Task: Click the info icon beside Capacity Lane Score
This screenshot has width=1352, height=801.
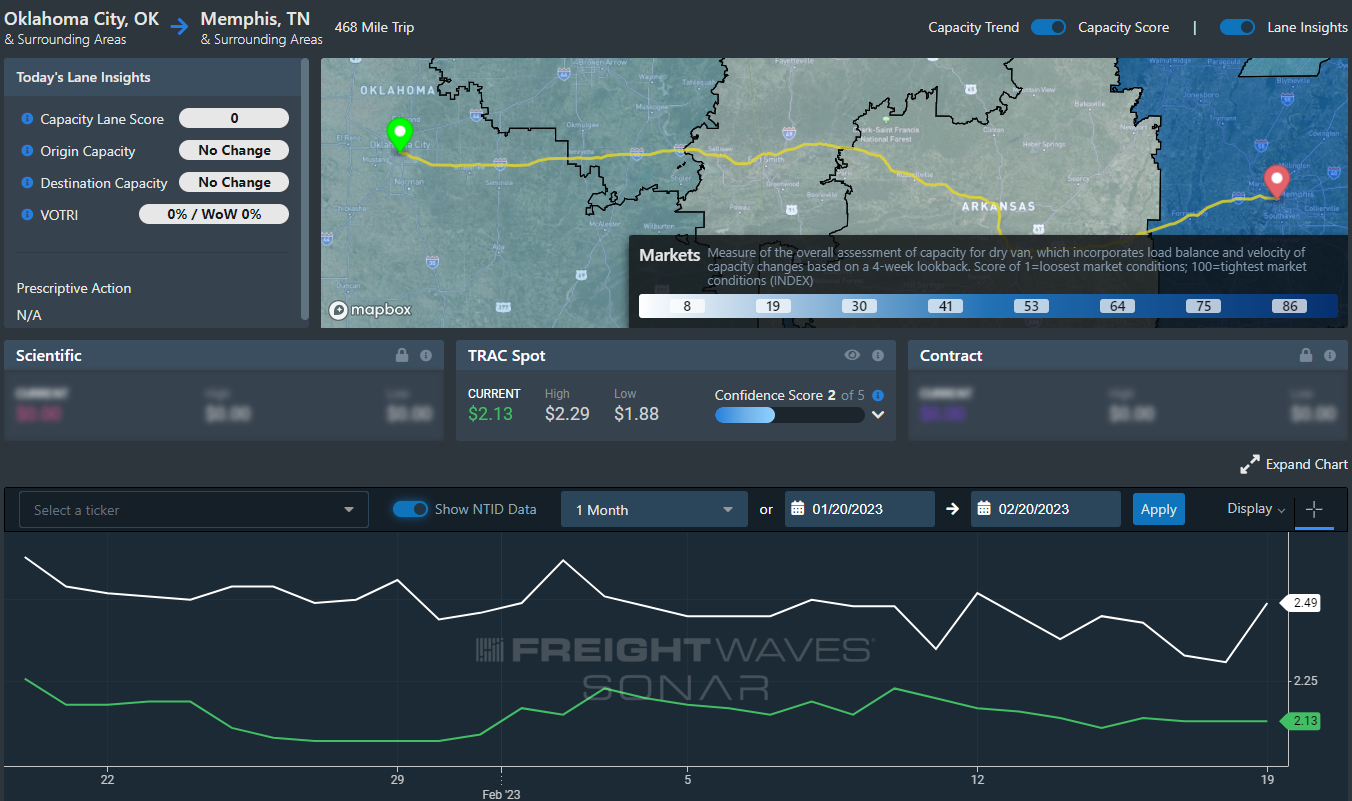Action: [27, 119]
